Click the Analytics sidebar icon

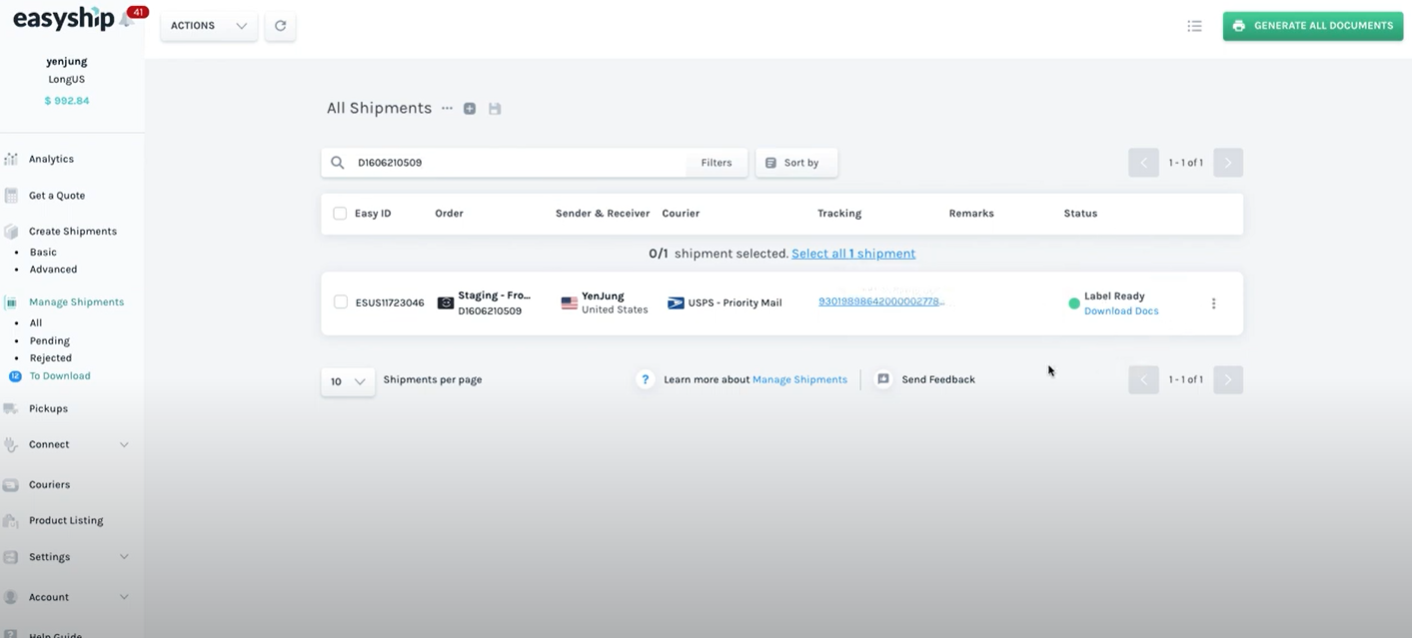point(11,159)
